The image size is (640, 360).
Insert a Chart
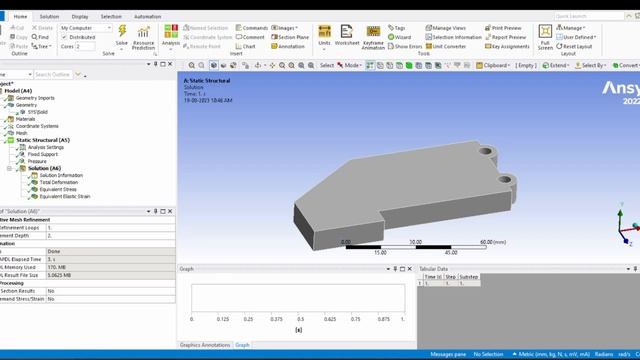point(245,47)
